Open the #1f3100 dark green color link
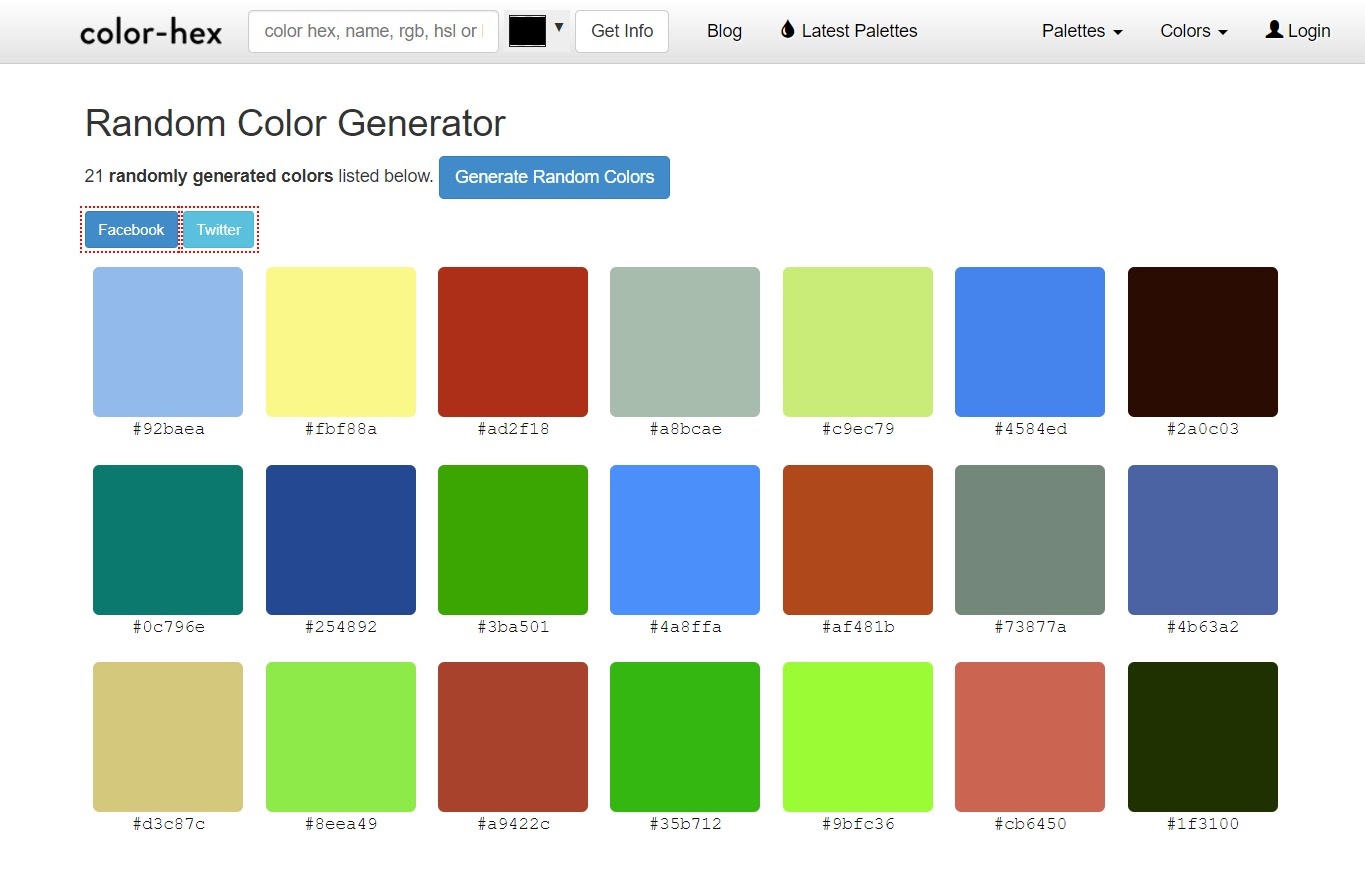 (x=1202, y=824)
